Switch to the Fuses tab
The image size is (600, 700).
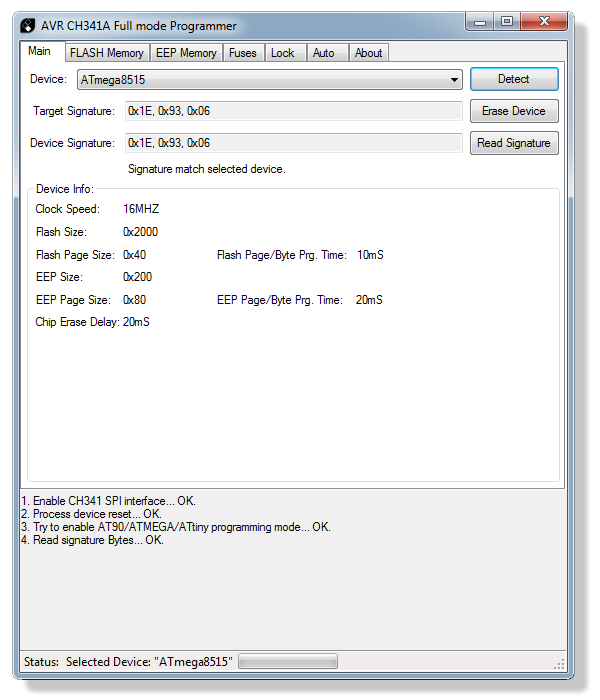[243, 53]
